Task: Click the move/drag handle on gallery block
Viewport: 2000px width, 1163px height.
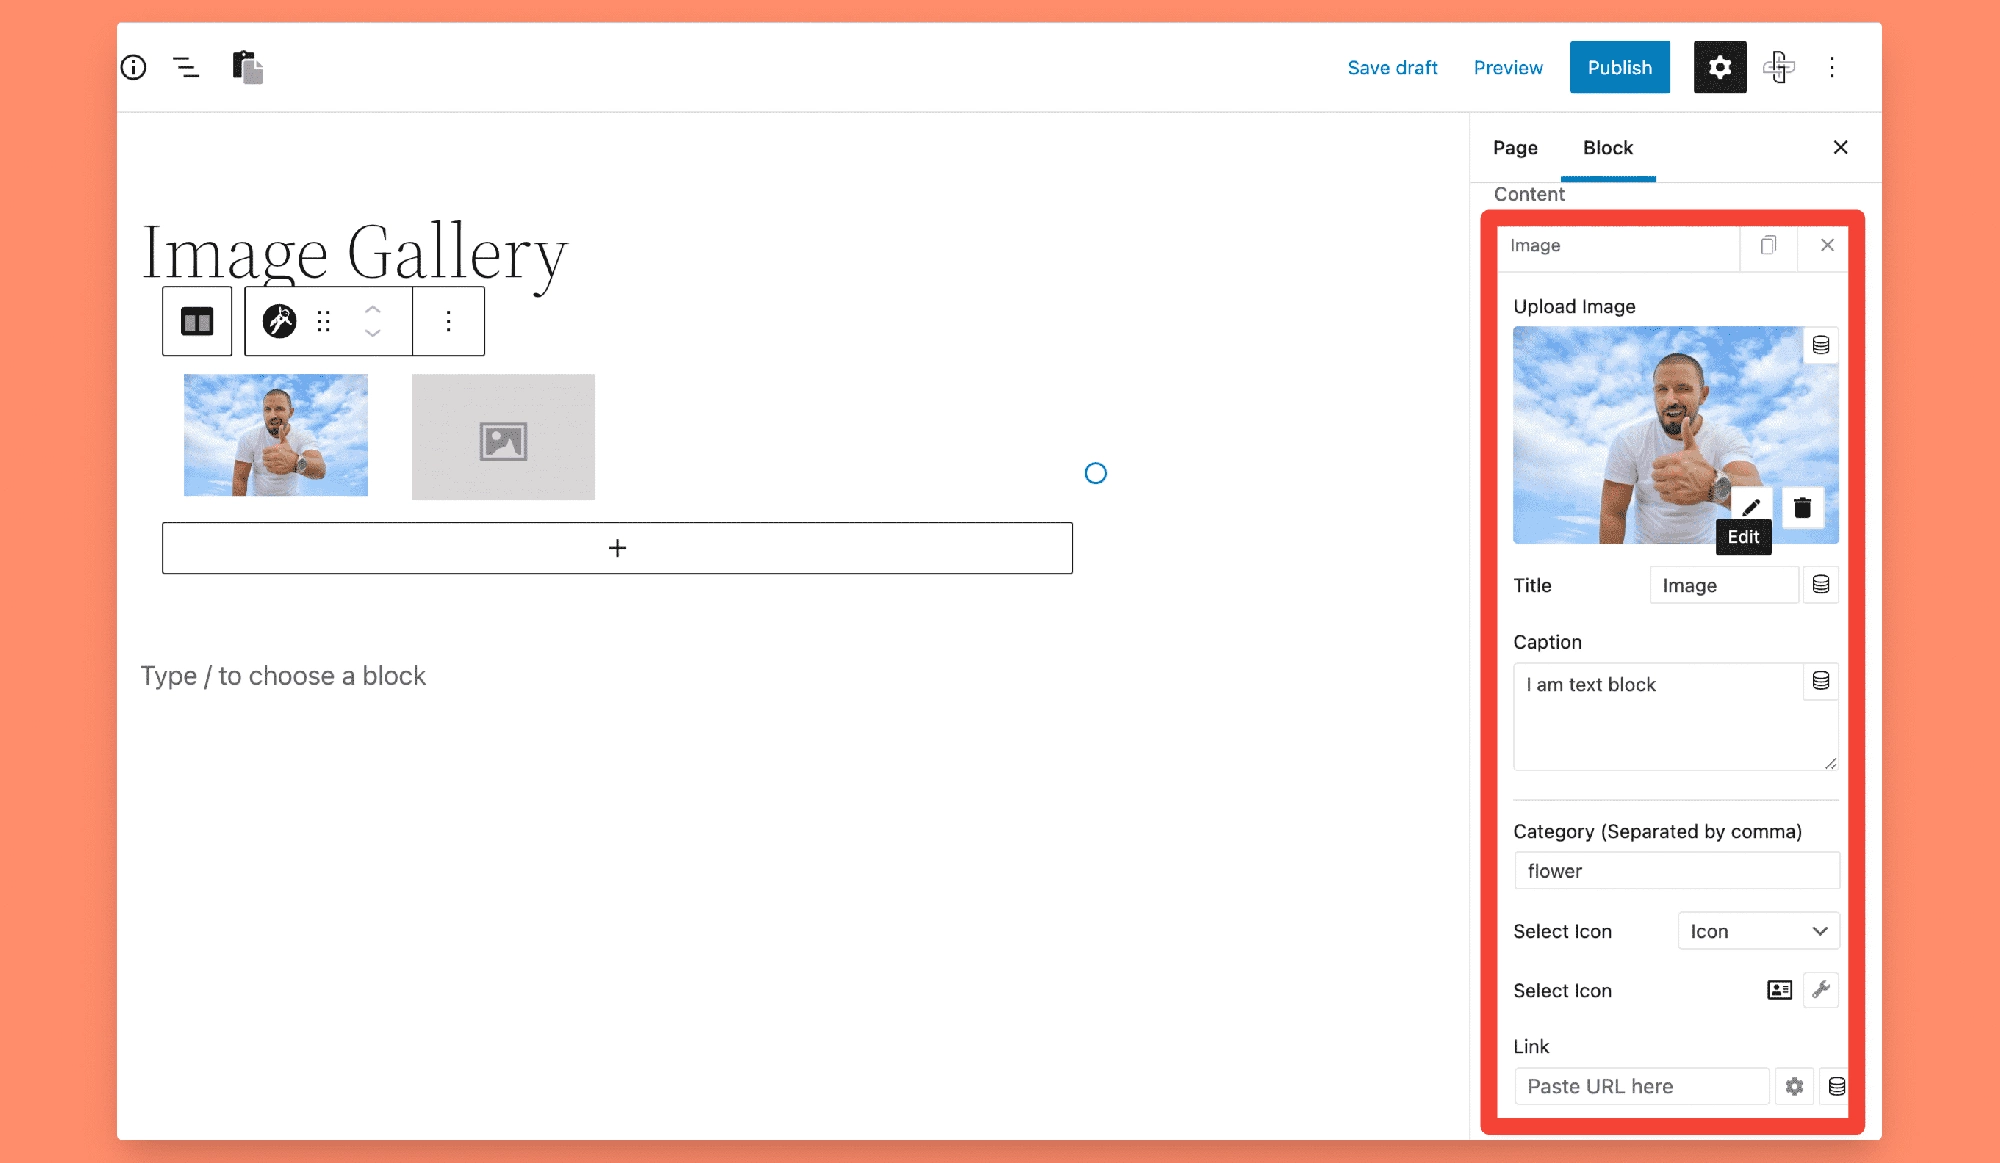Action: click(x=324, y=321)
